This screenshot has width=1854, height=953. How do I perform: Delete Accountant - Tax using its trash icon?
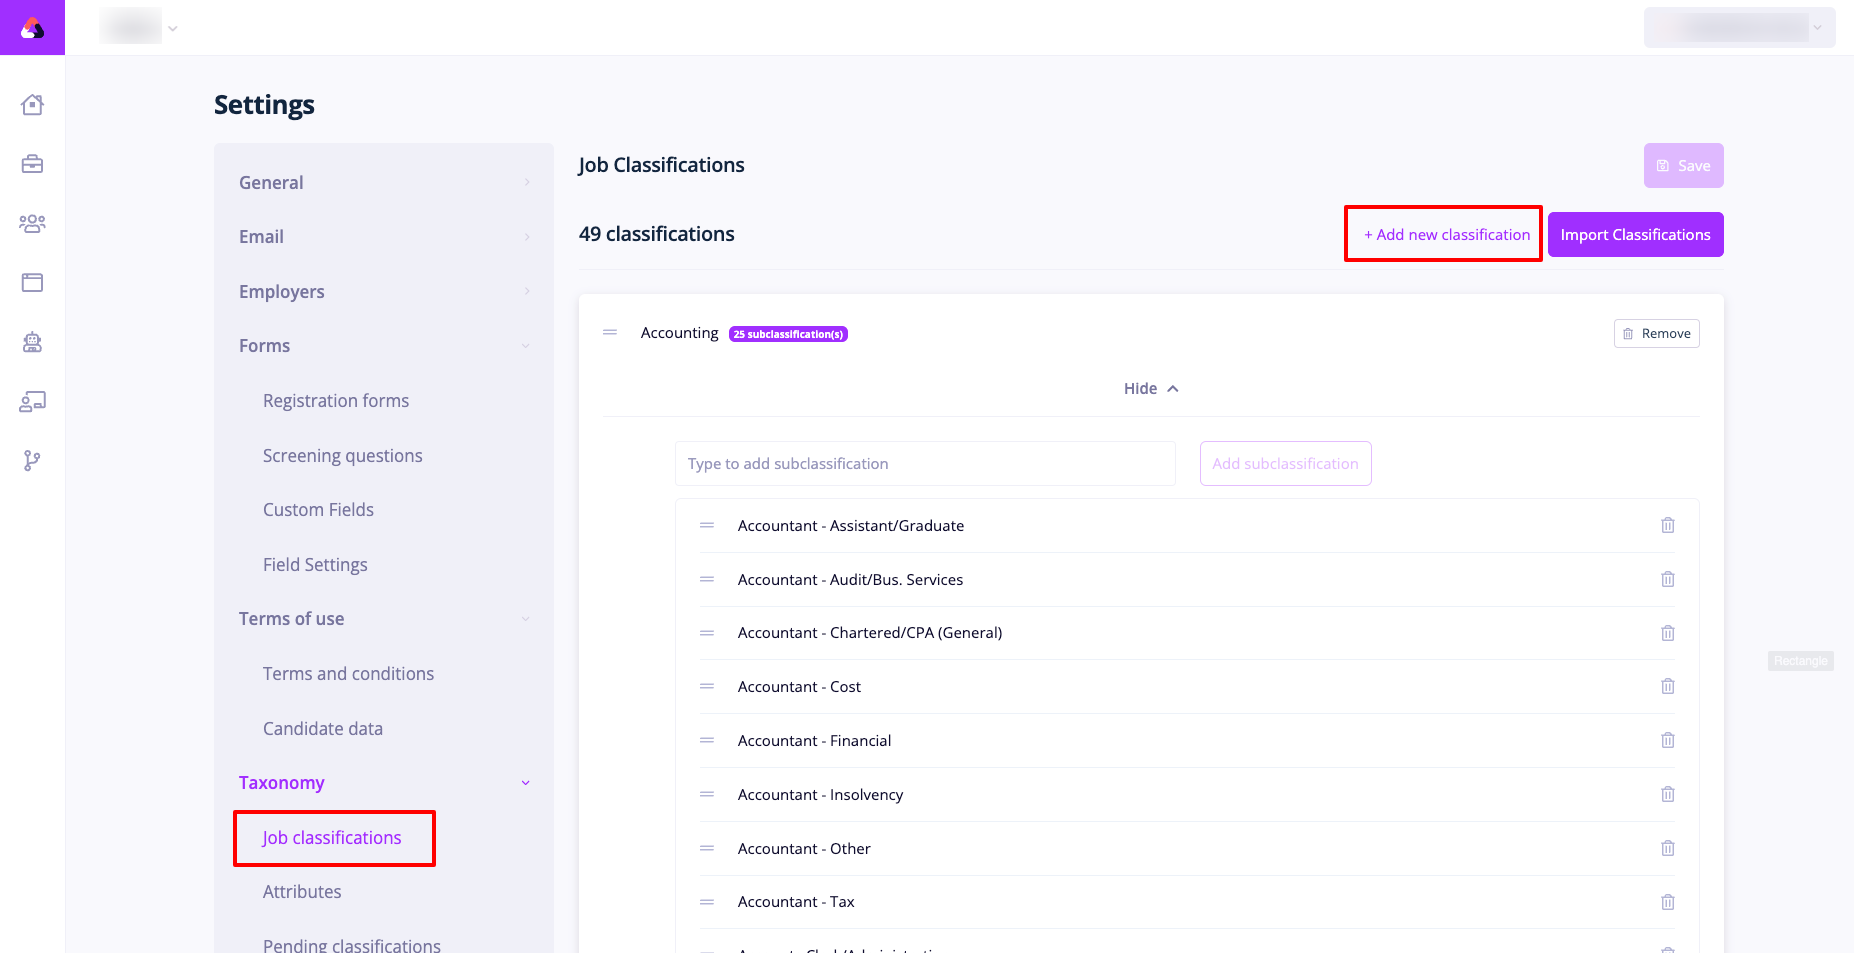(x=1668, y=901)
